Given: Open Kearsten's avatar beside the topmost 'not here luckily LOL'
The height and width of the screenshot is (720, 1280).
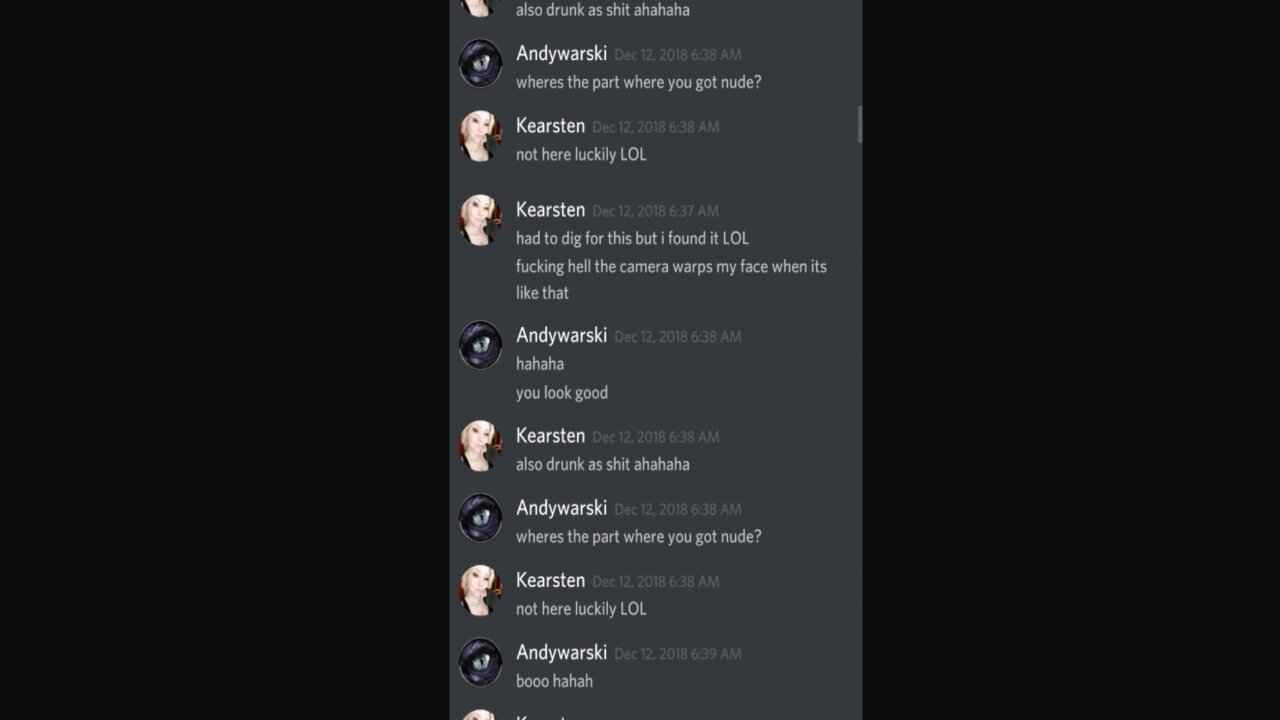Looking at the screenshot, I should [x=480, y=136].
